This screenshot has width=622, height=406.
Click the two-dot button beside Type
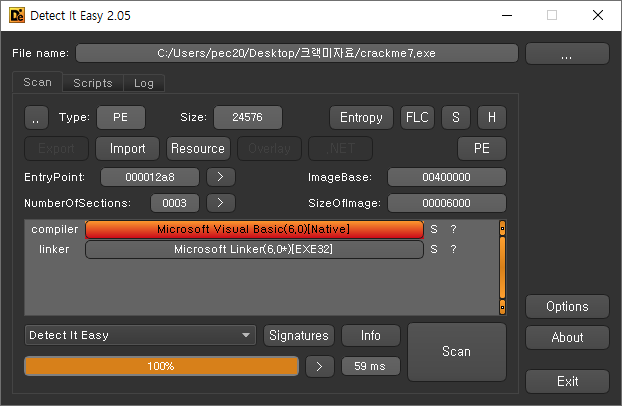(x=36, y=117)
